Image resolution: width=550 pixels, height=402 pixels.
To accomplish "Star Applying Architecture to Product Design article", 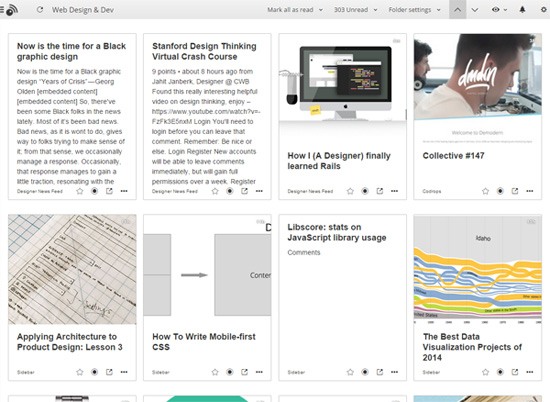I will pos(80,372).
